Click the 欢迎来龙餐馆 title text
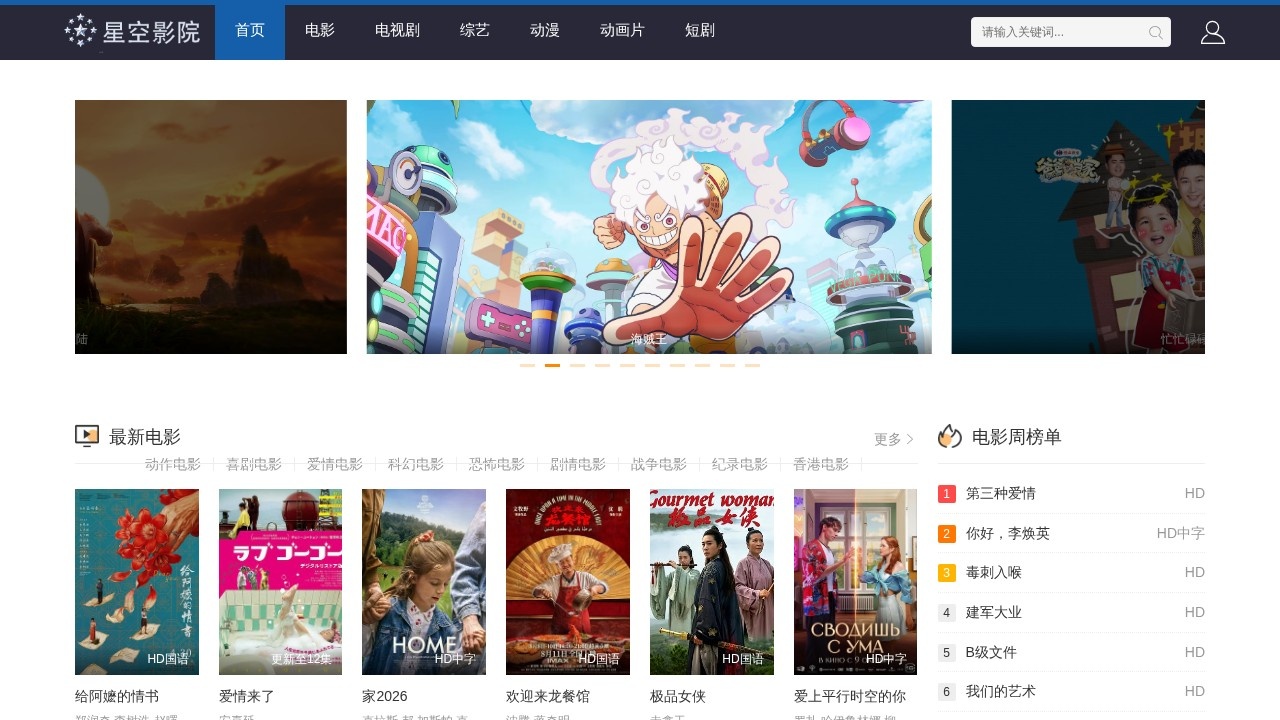Image resolution: width=1280 pixels, height=720 pixels. pyautogui.click(x=548, y=696)
